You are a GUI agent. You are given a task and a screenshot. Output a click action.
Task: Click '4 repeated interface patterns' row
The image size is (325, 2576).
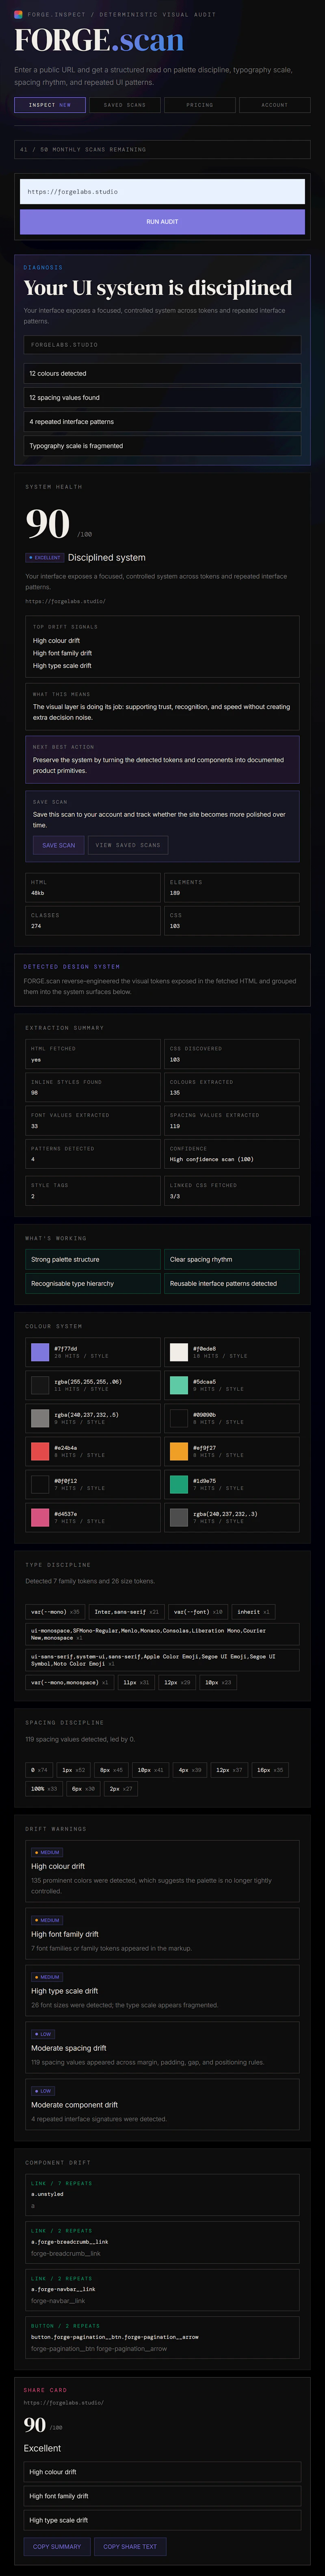[162, 421]
